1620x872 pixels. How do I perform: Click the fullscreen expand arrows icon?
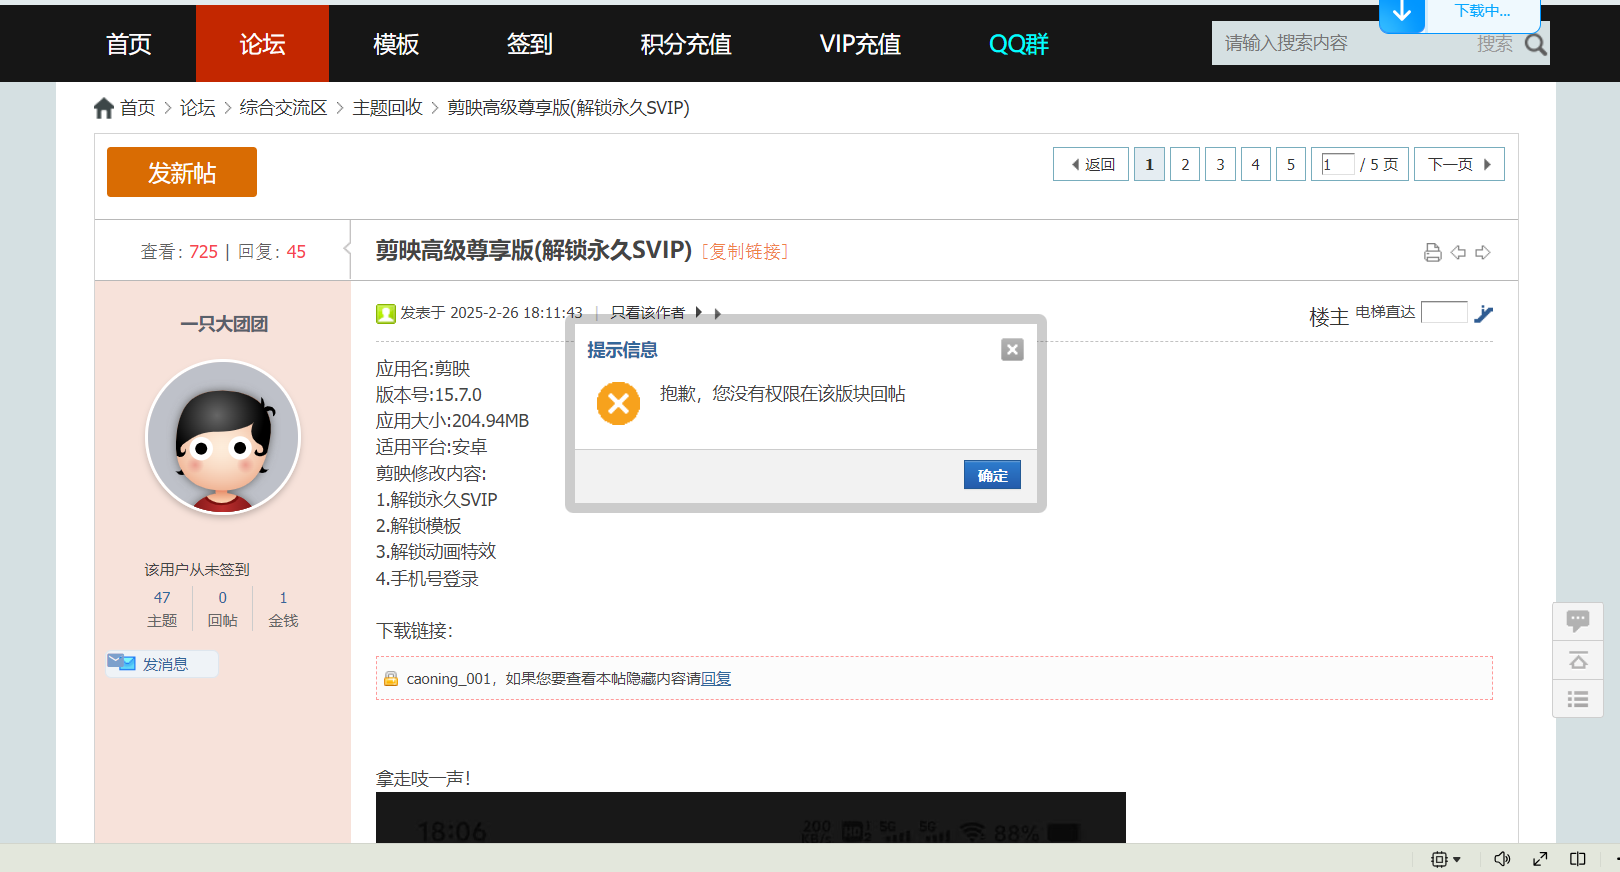pos(1540,859)
